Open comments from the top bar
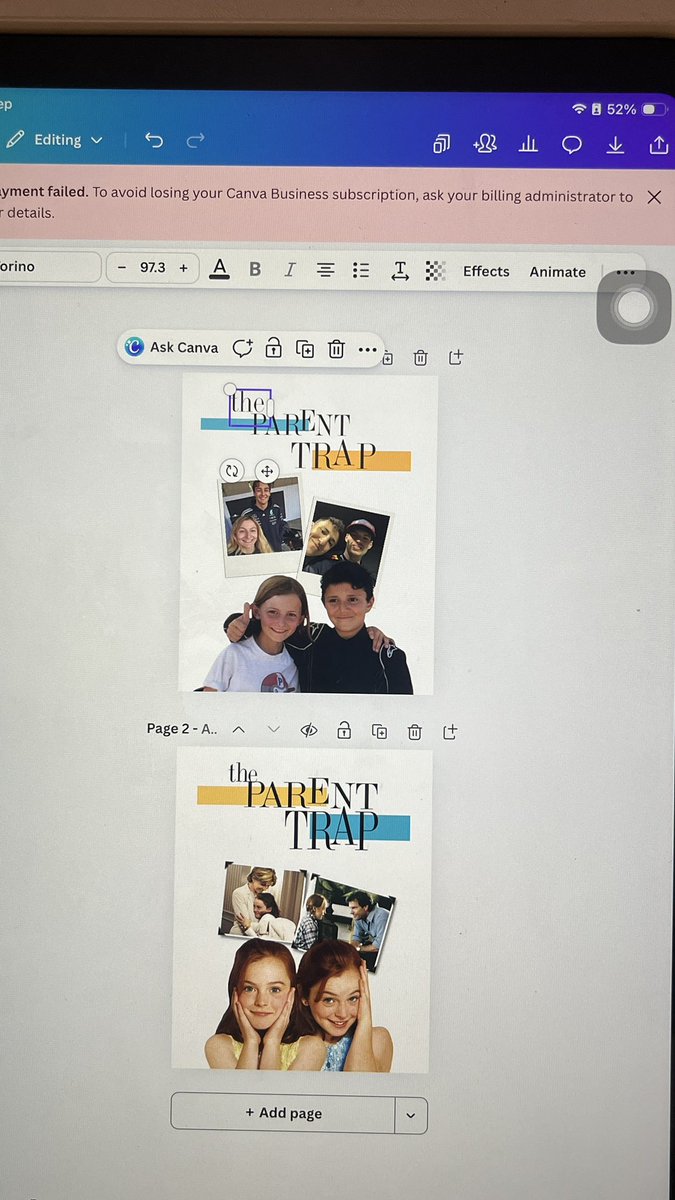The image size is (675, 1200). [x=572, y=145]
